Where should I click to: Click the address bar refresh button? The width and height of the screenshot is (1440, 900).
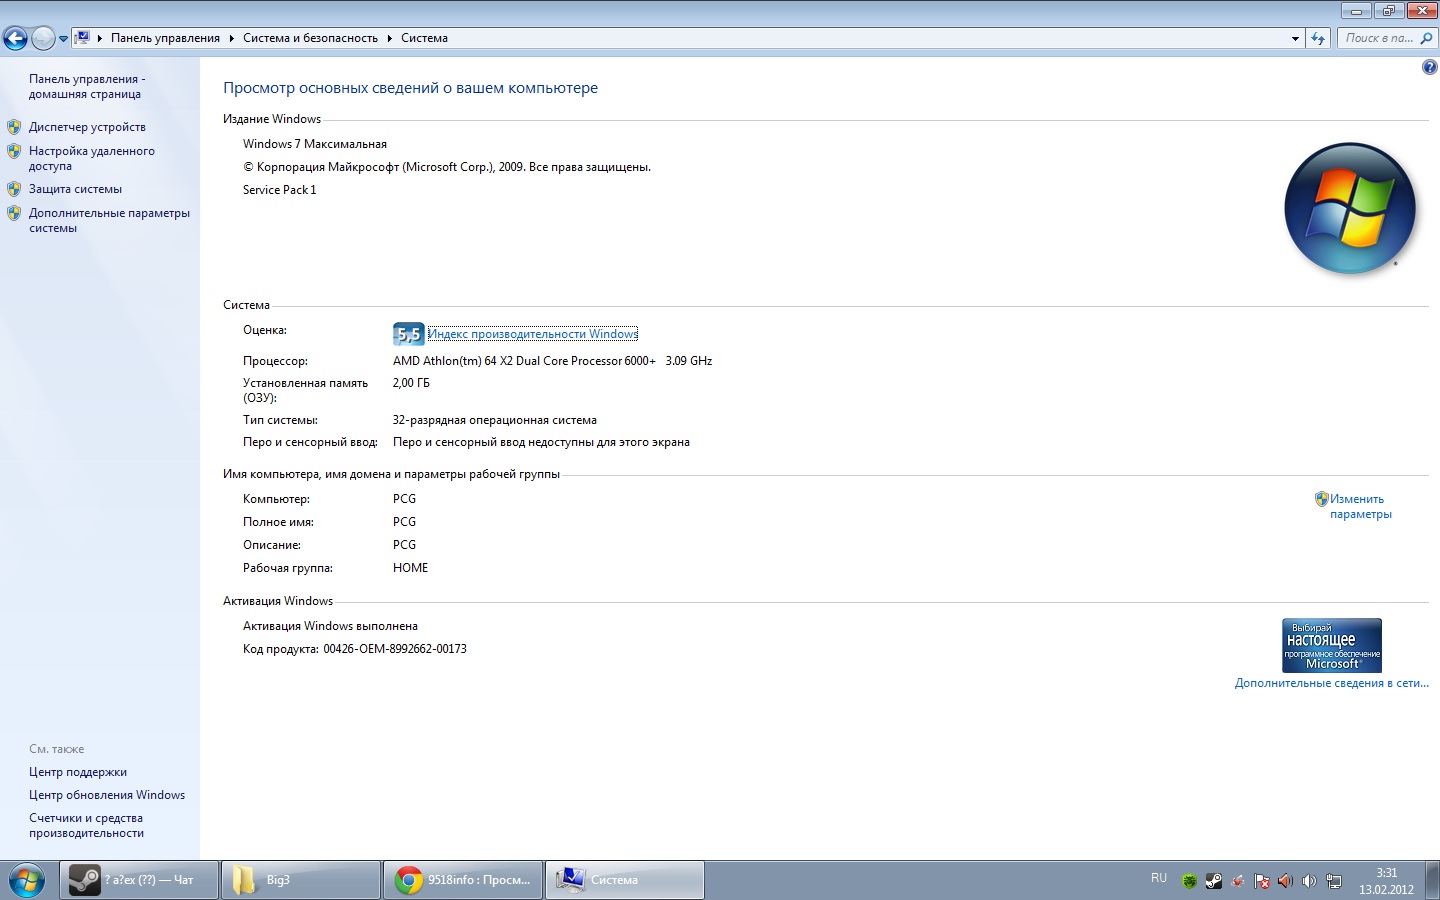click(1318, 38)
